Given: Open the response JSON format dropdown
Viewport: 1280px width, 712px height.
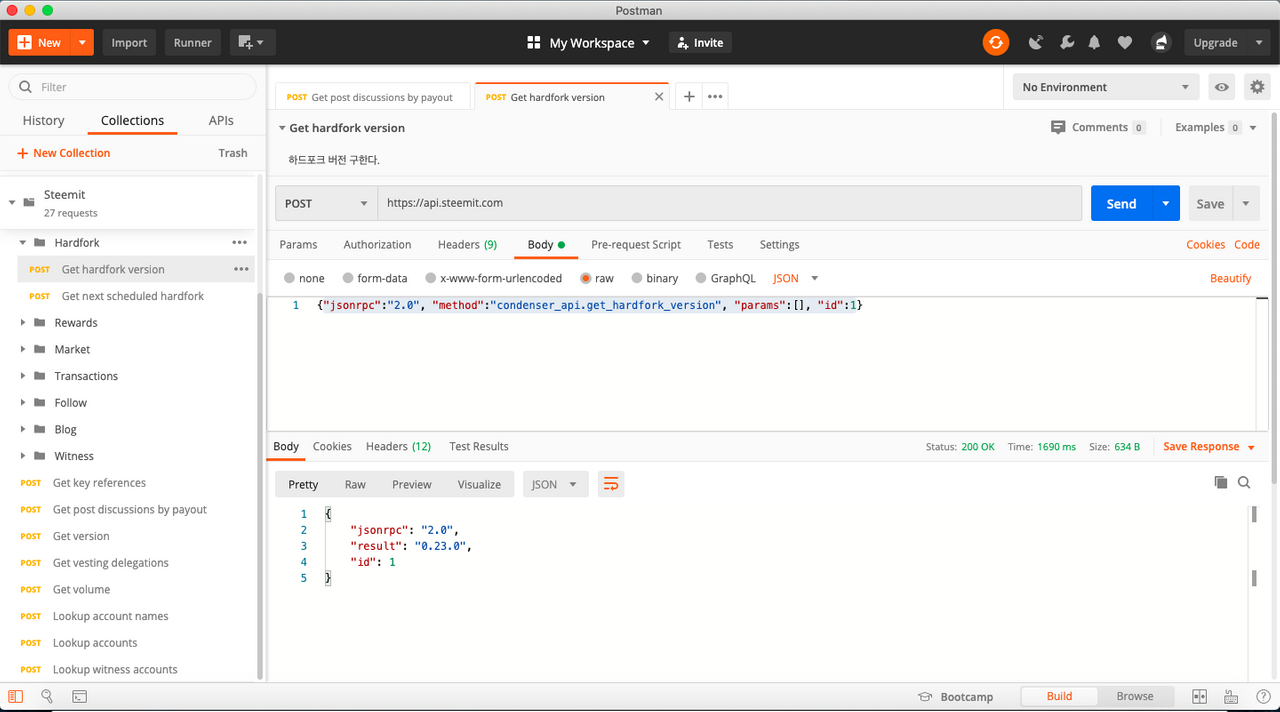Looking at the screenshot, I should coord(554,484).
